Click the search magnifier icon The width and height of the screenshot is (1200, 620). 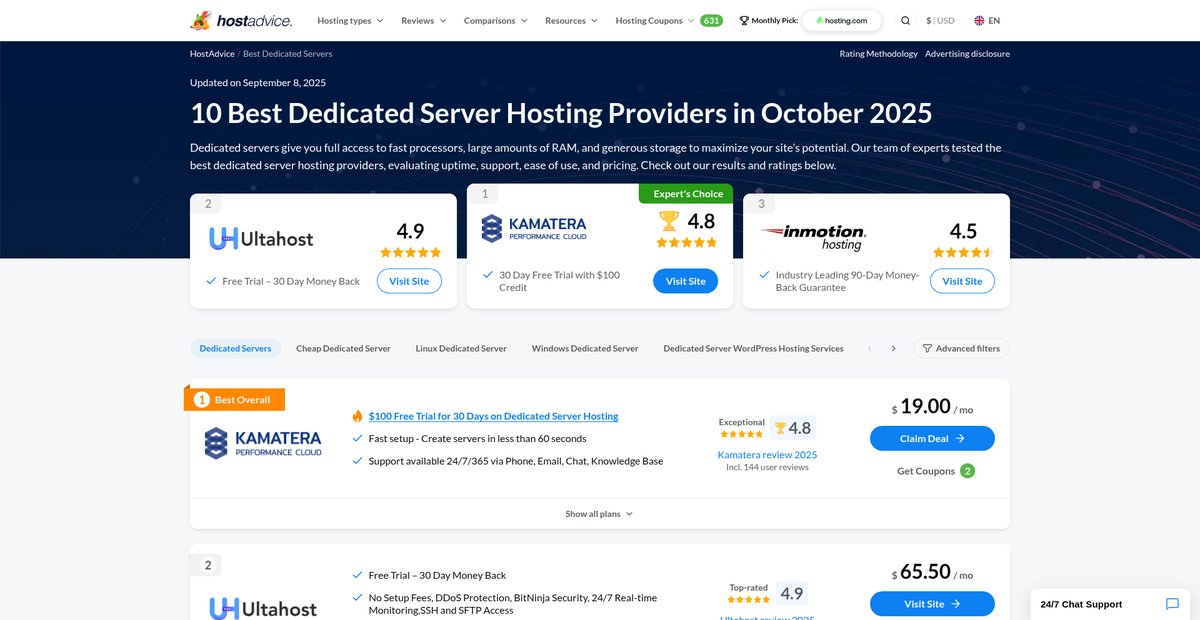[905, 20]
